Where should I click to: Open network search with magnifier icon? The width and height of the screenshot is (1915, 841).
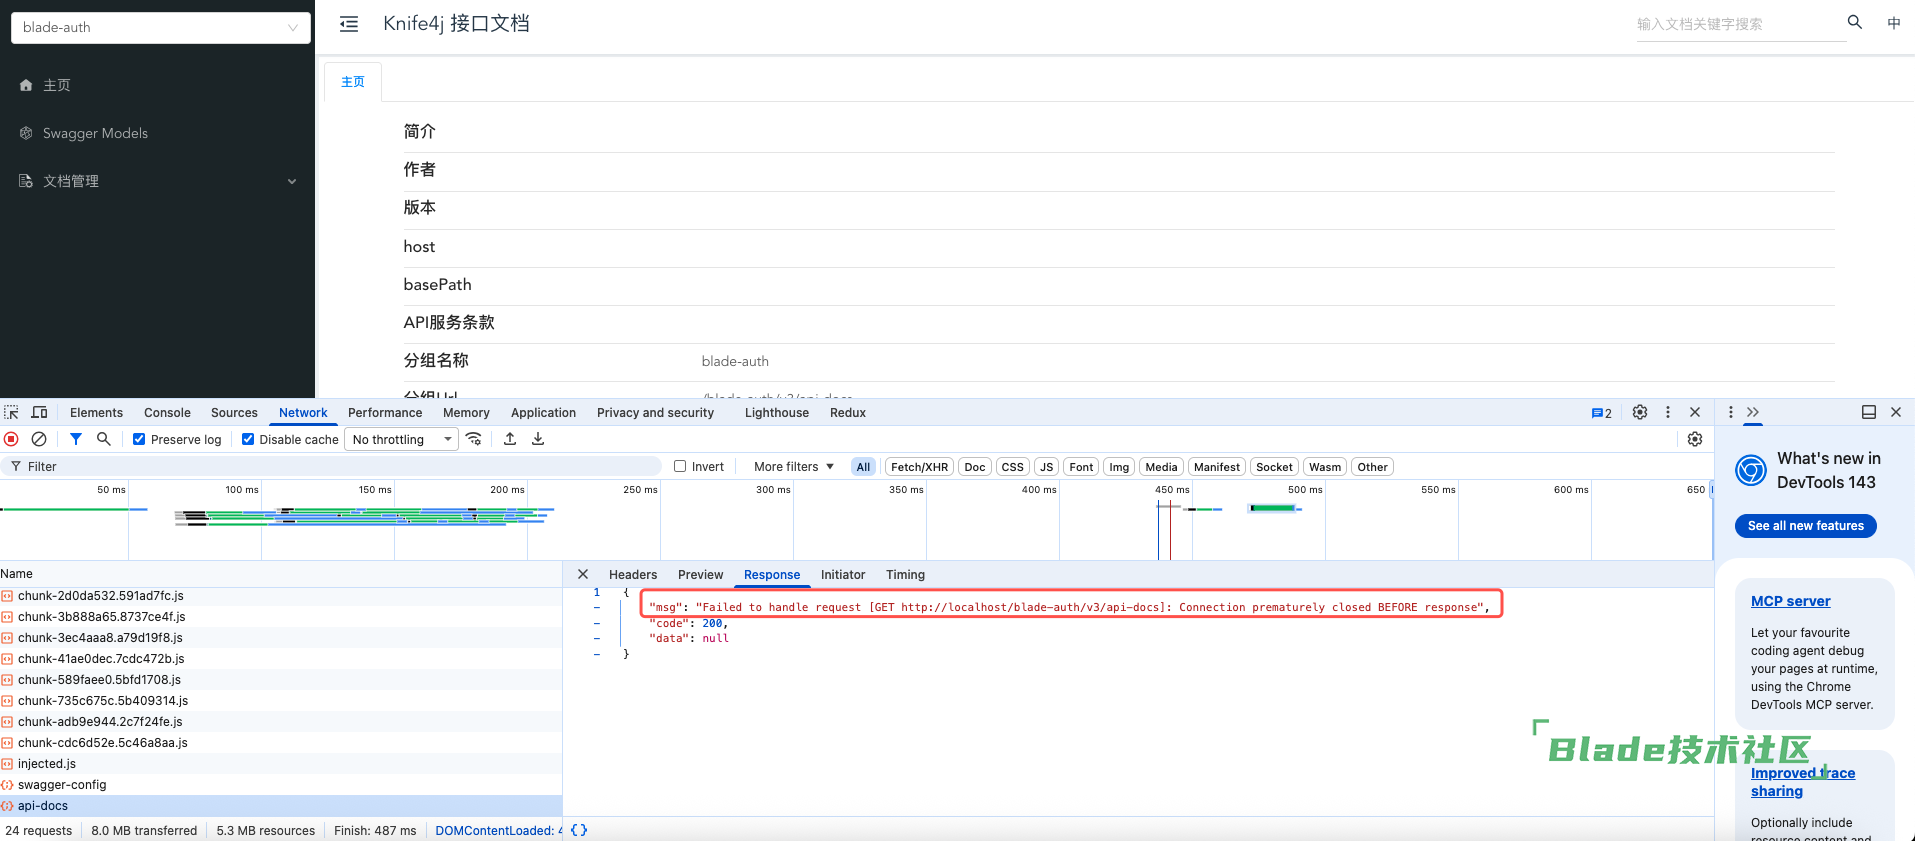coord(103,439)
